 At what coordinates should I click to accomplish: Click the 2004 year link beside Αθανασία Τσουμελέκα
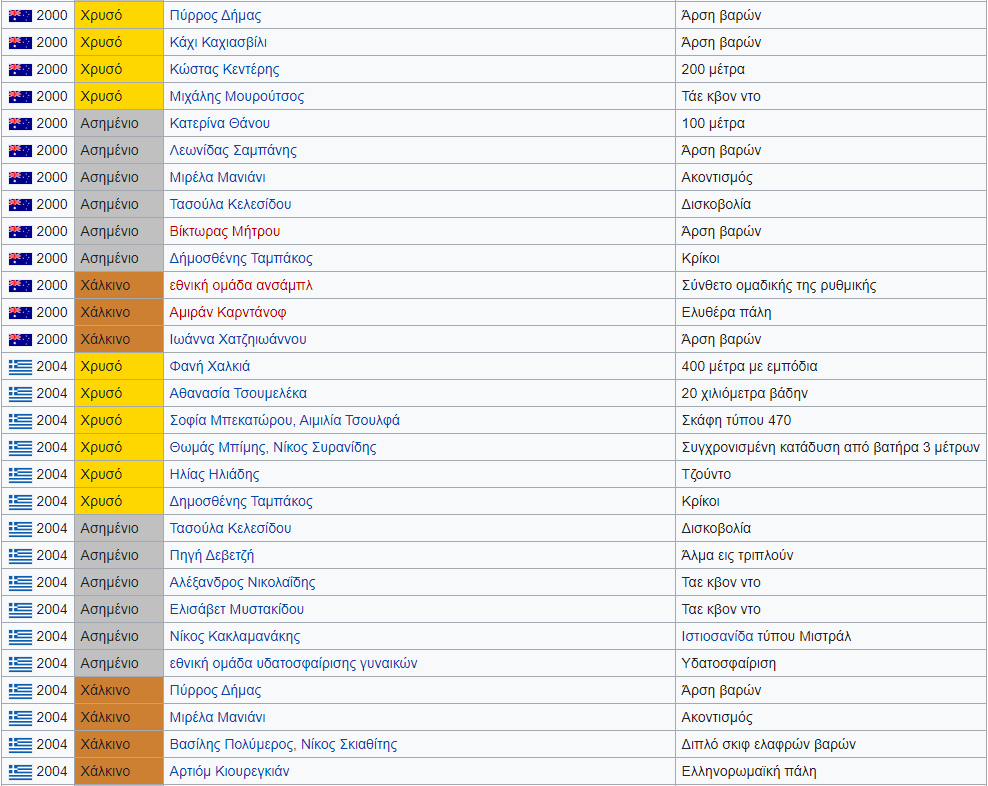pos(52,394)
